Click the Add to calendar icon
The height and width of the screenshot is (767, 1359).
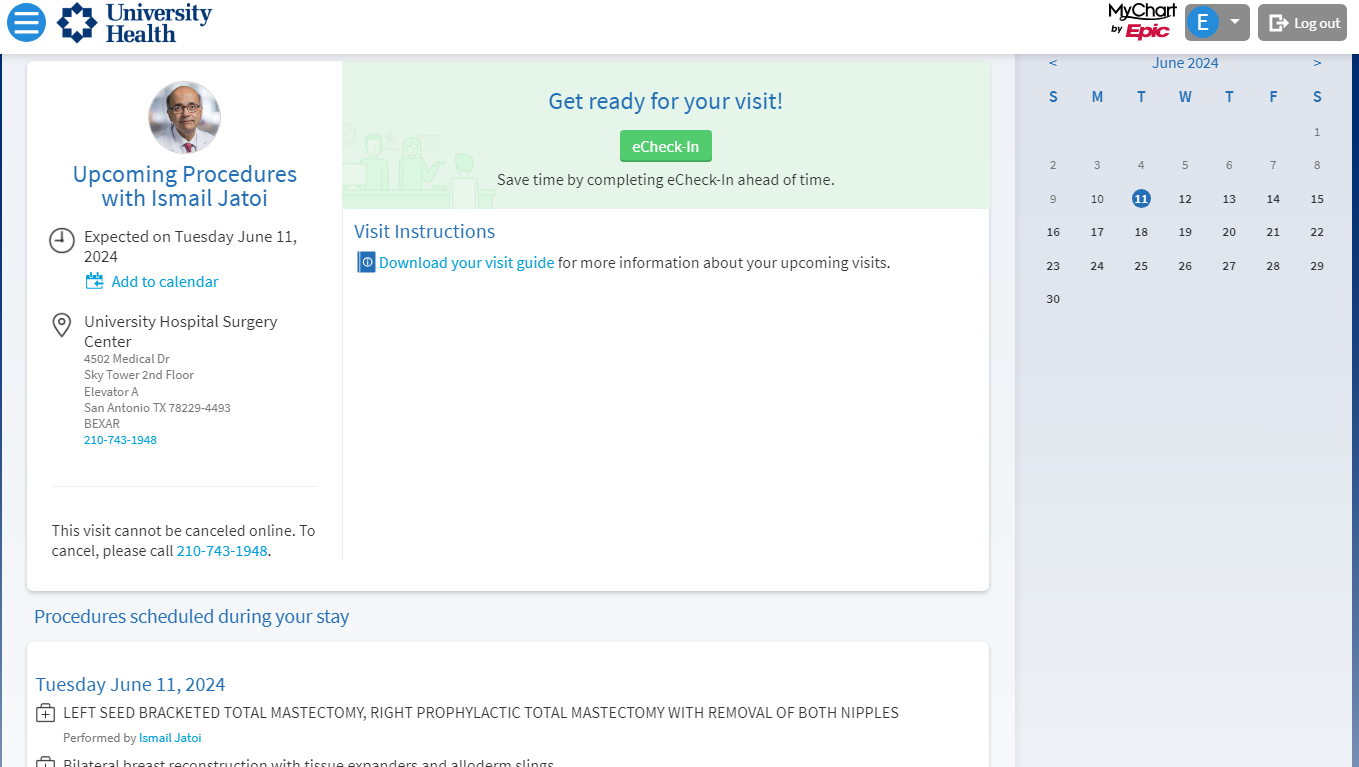tap(94, 282)
